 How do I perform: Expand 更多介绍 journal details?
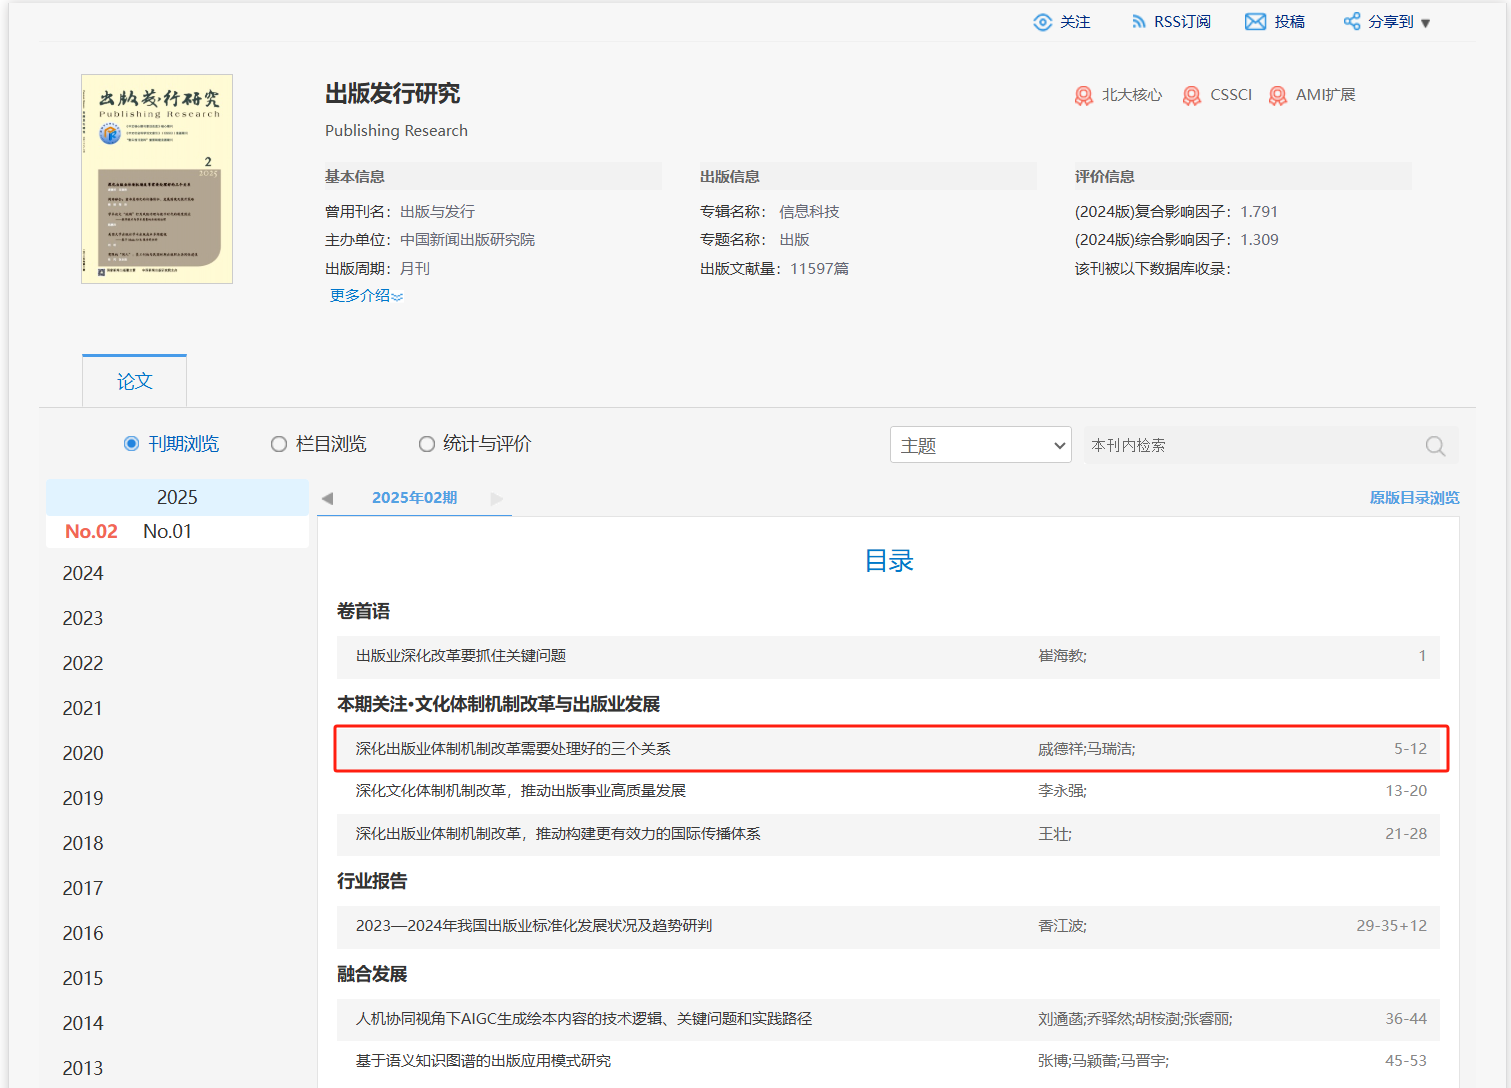pyautogui.click(x=366, y=296)
